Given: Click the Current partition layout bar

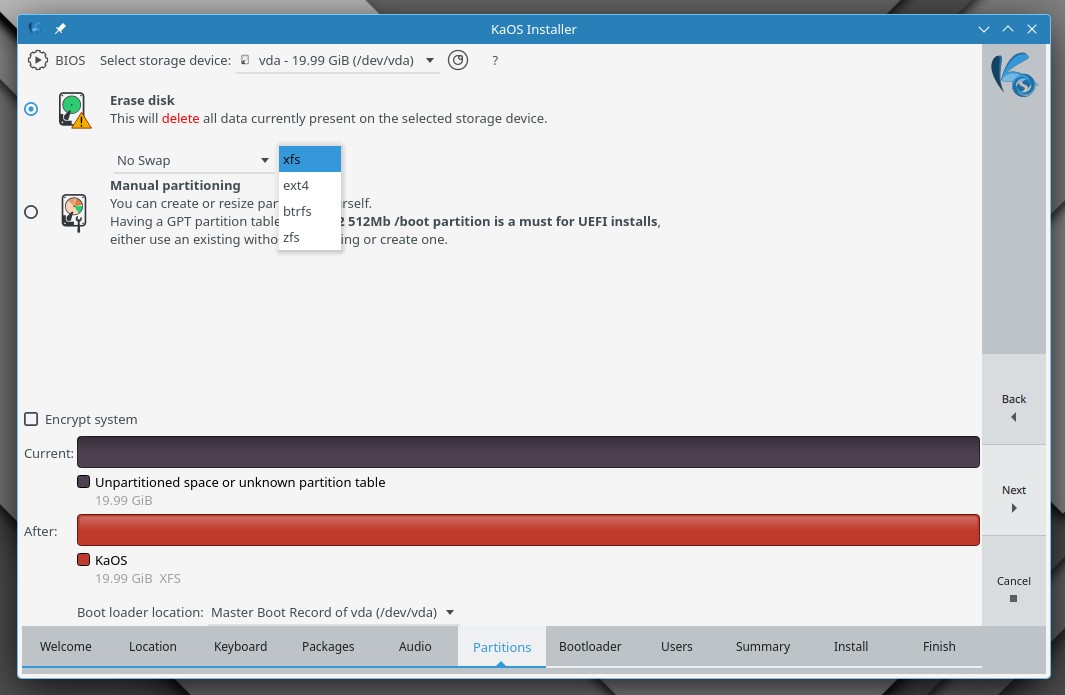Looking at the screenshot, I should 528,452.
